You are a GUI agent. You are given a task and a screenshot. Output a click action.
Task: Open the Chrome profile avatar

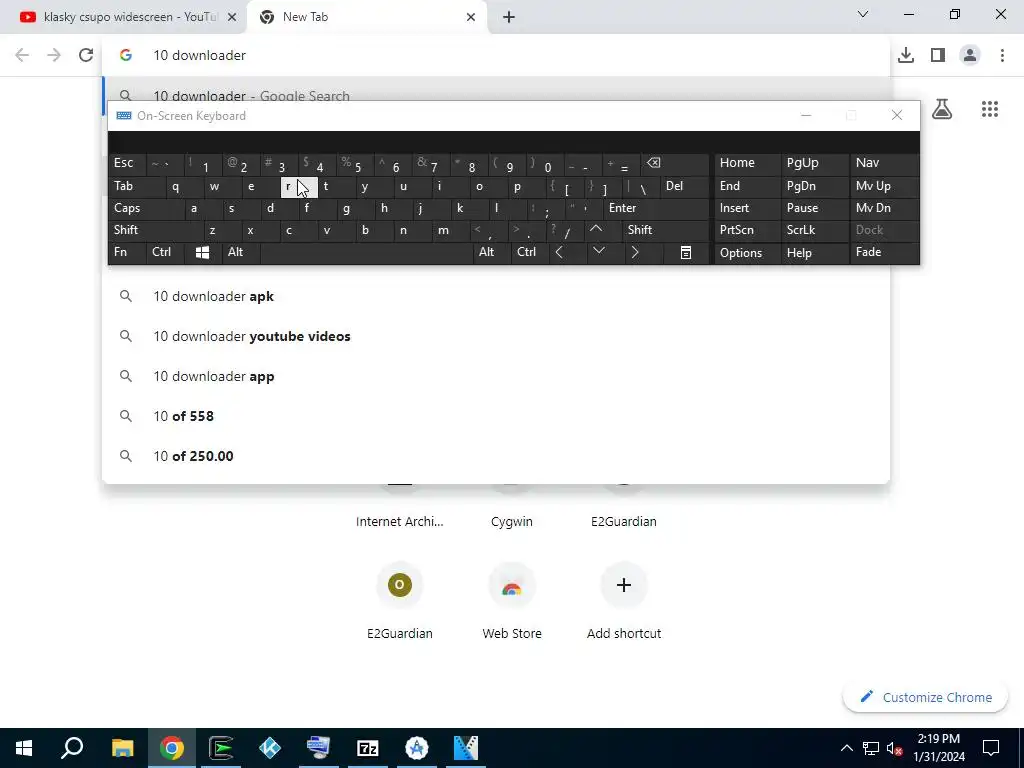point(970,55)
